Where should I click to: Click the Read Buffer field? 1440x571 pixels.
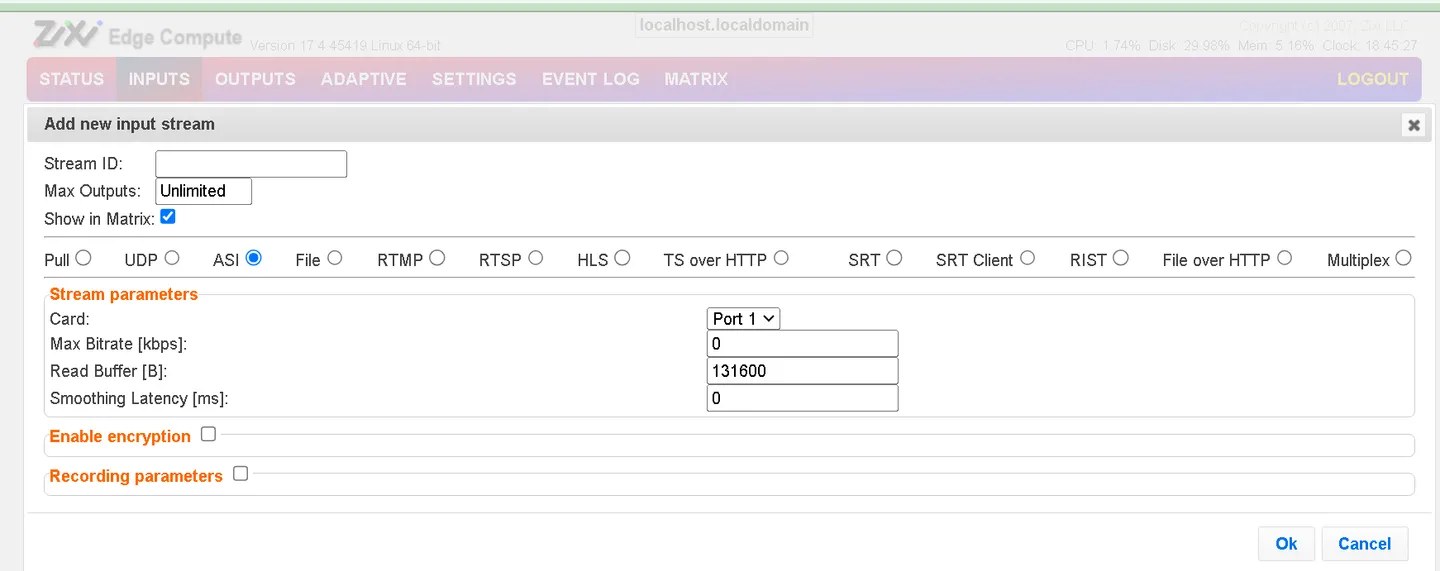(x=802, y=371)
